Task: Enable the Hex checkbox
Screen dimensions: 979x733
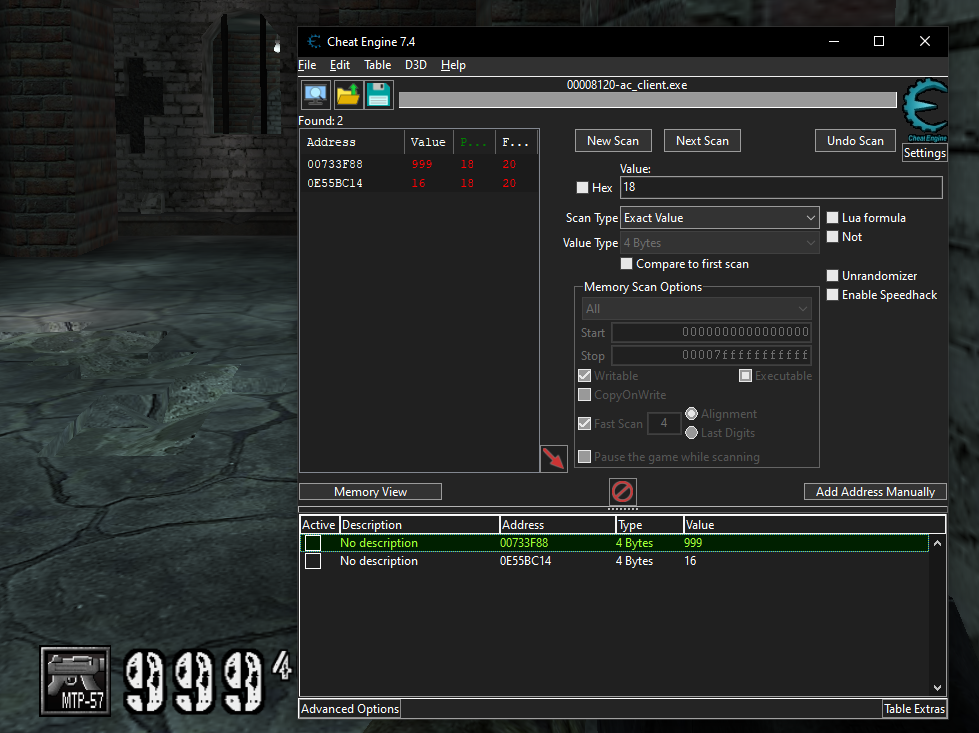Action: point(582,187)
